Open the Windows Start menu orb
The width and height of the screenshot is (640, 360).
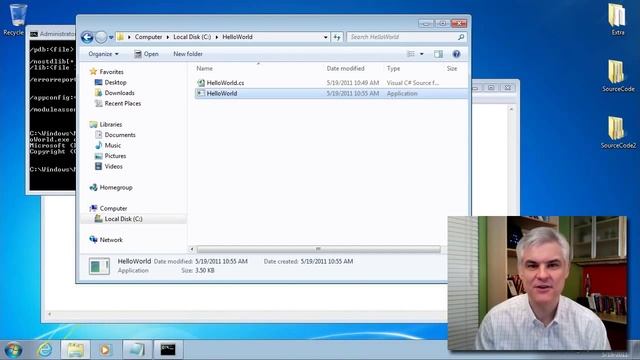click(x=13, y=350)
